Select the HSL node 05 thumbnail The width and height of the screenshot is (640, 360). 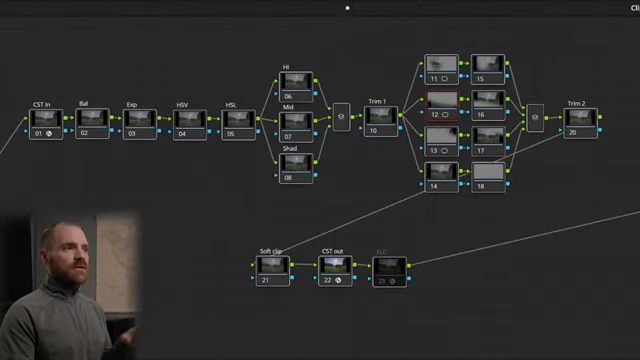pyautogui.click(x=238, y=120)
